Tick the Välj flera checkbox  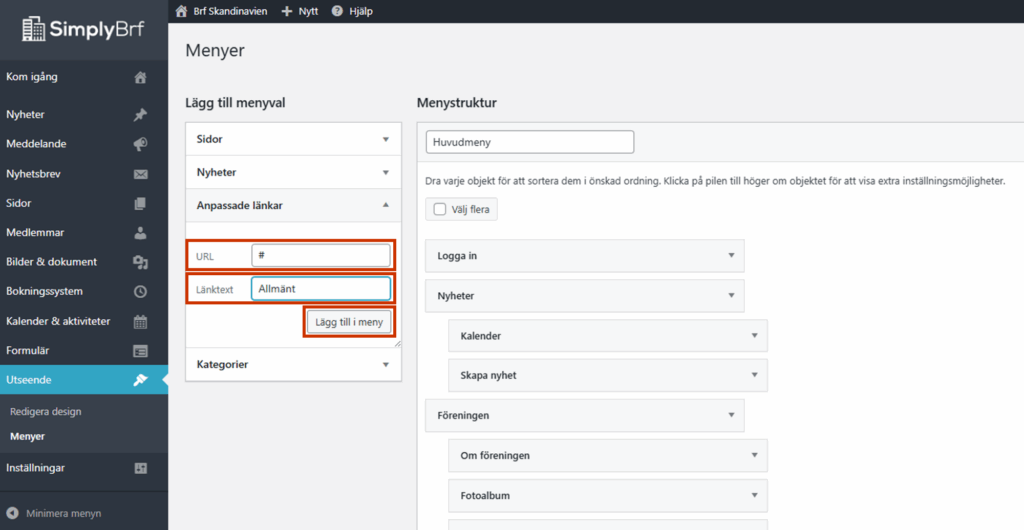point(440,209)
